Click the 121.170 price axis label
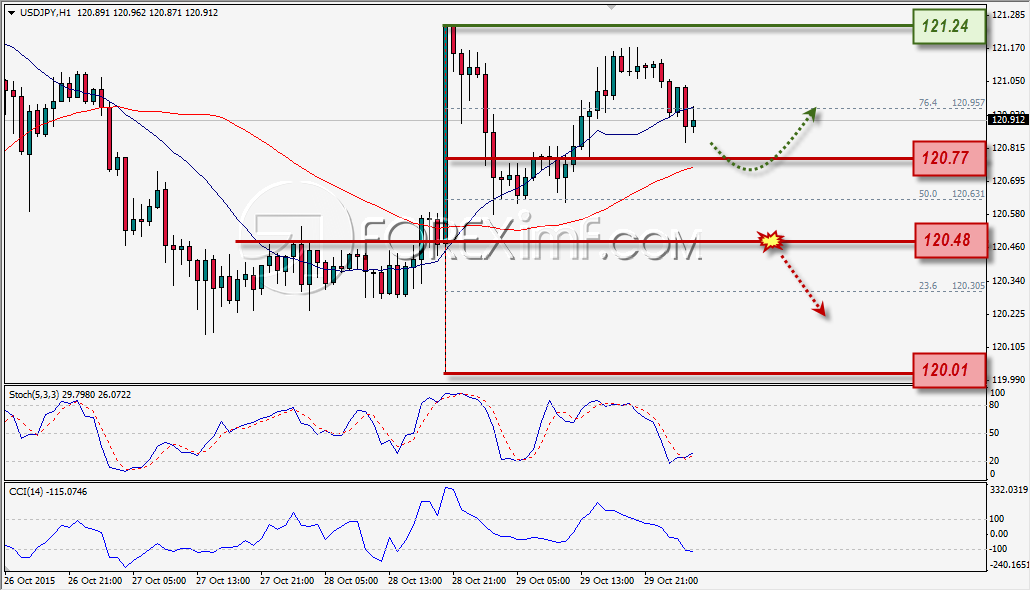1031x591 pixels. [1008, 47]
